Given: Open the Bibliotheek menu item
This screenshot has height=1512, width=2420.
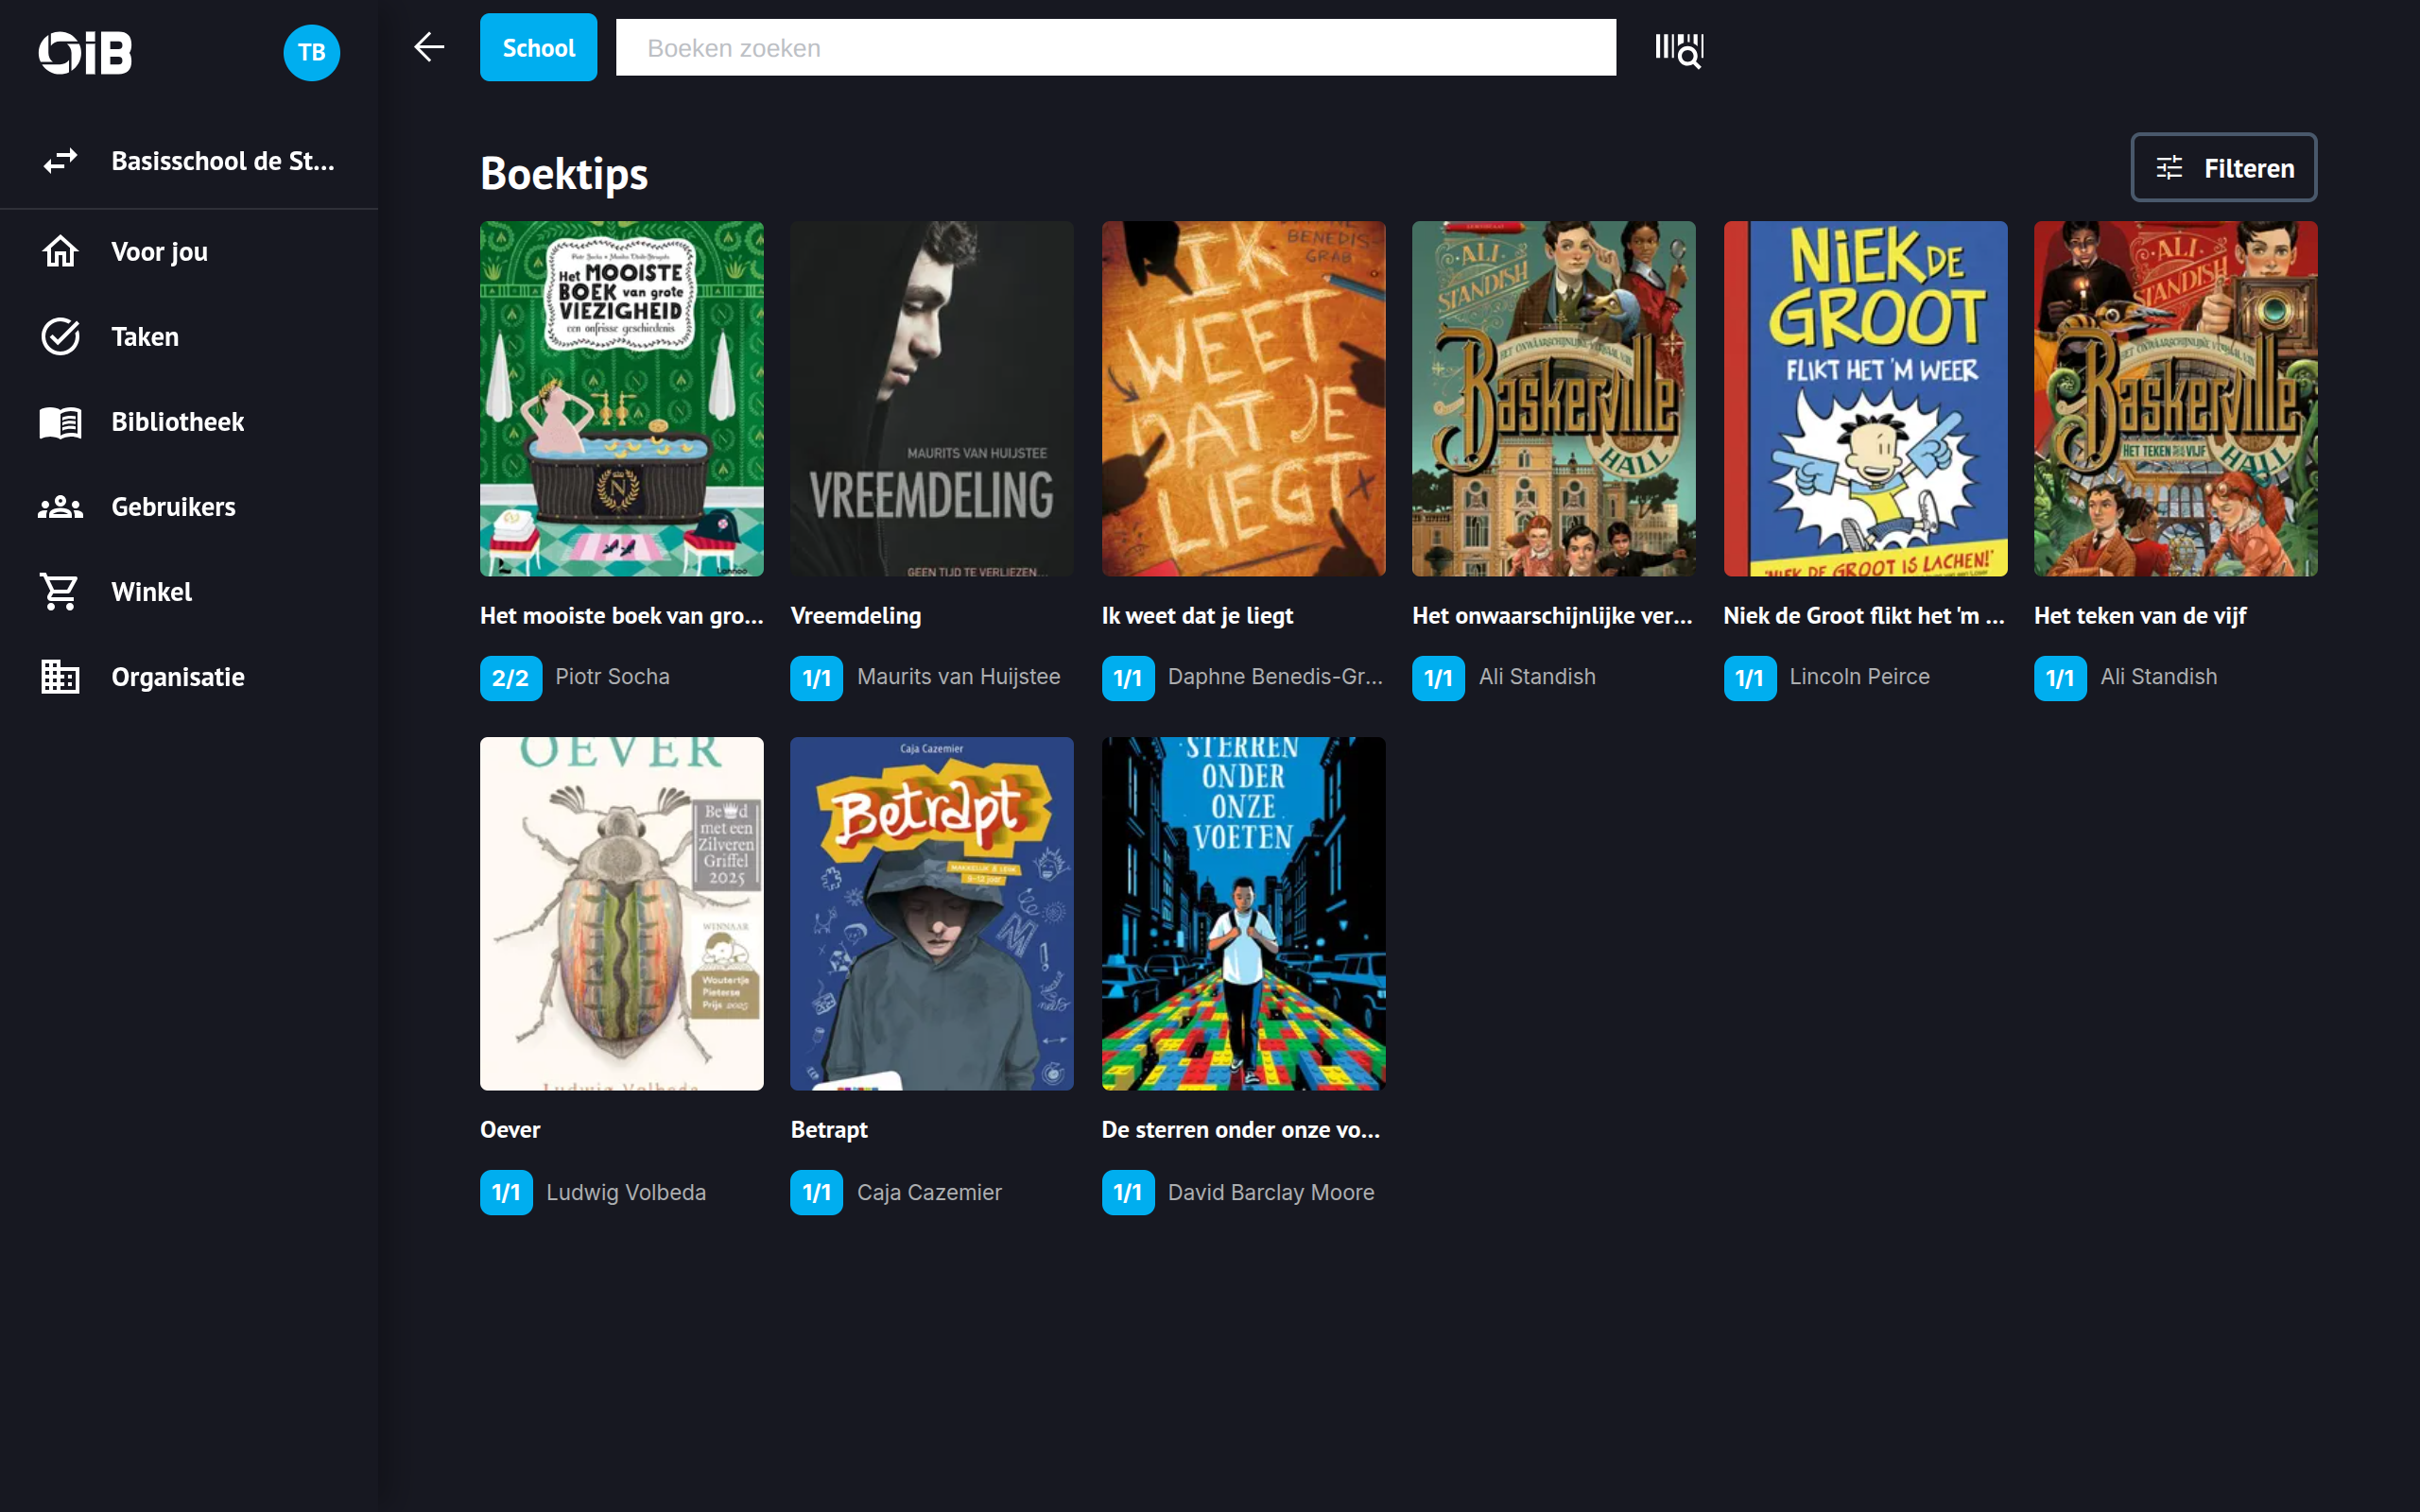Looking at the screenshot, I should 177,422.
